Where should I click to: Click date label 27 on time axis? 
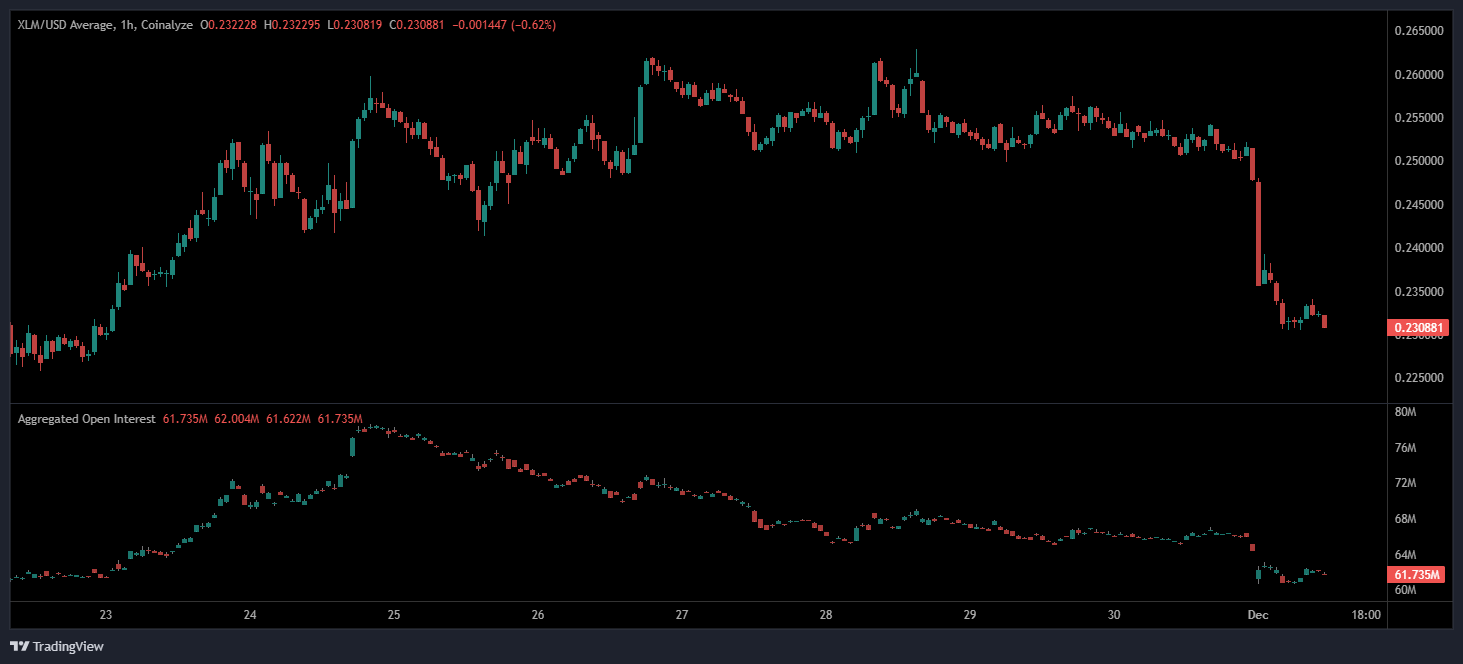(682, 614)
